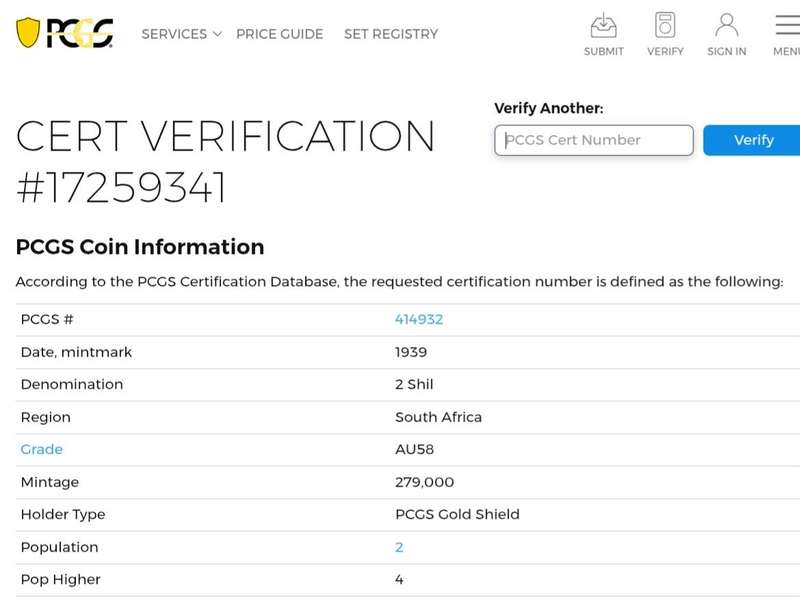The image size is (800, 612).
Task: Select the 1939 date value
Action: (411, 352)
